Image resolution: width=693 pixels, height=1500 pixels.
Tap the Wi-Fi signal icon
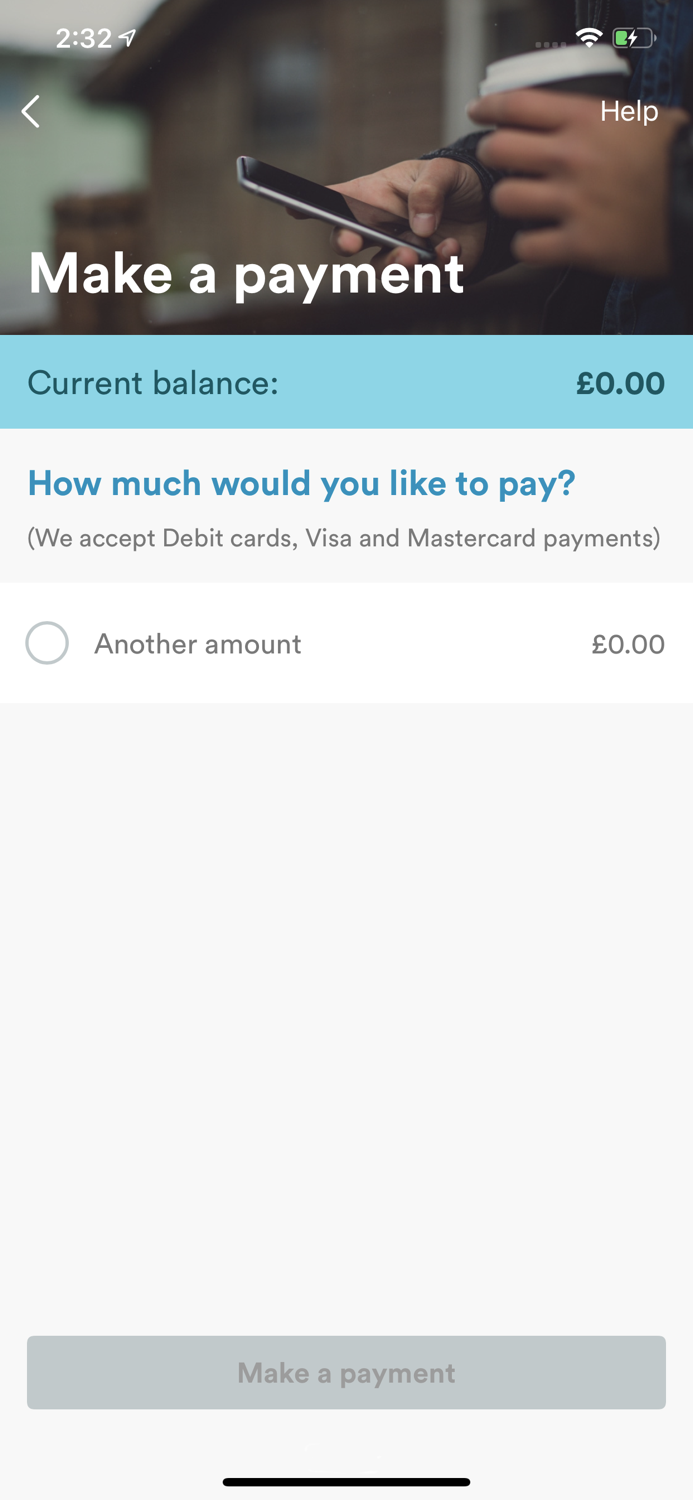[x=588, y=36]
